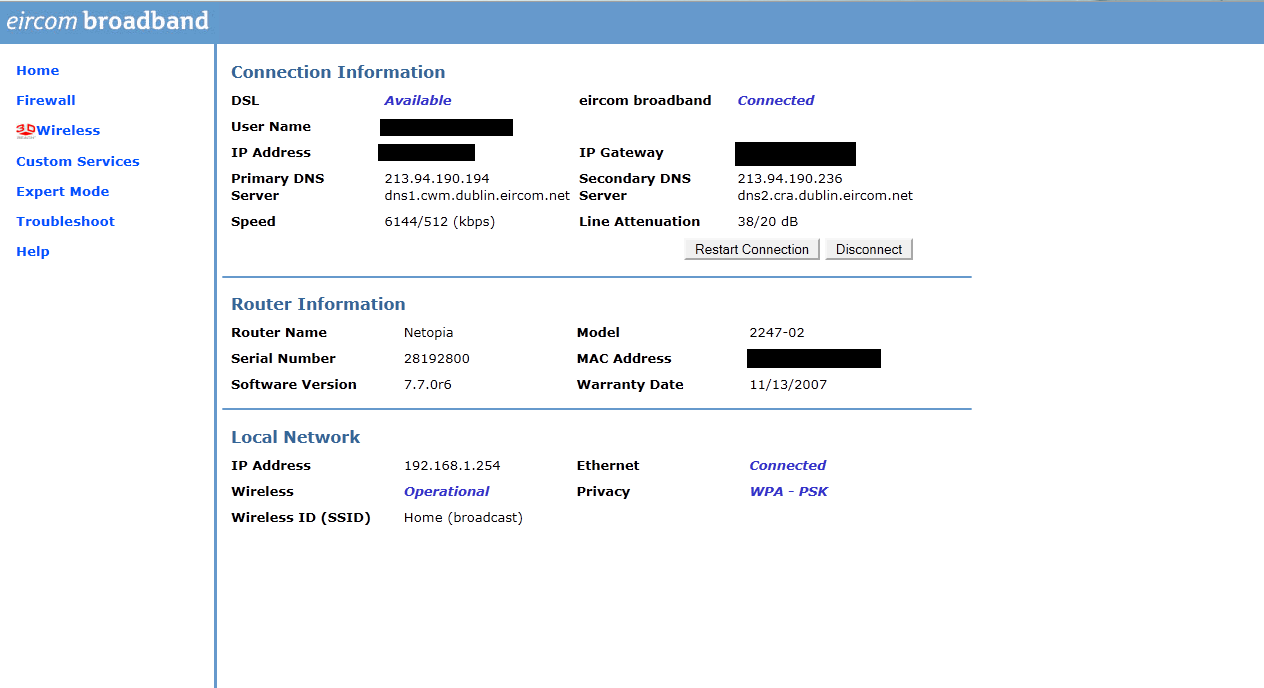Select the Connection Information section heading
Viewport: 1264px width, 688px height.
(338, 72)
